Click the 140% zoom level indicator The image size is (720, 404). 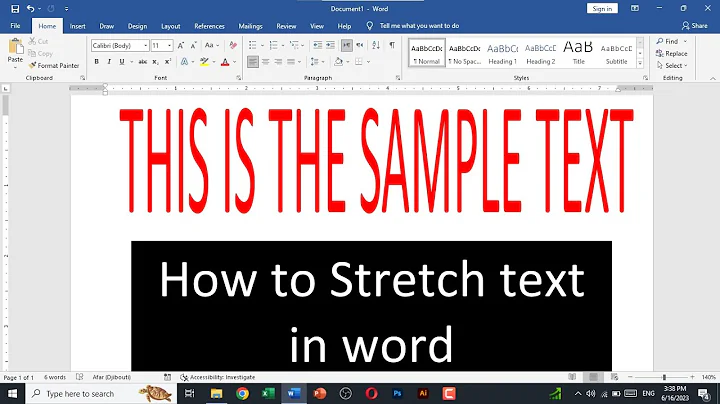click(x=709, y=377)
